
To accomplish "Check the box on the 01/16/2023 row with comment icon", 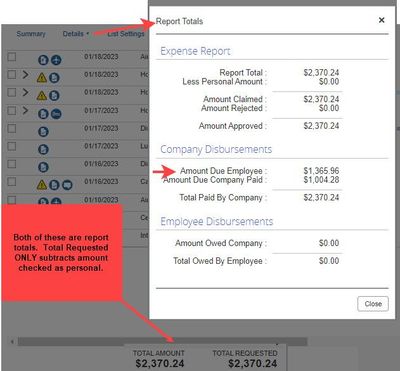I will click(x=12, y=182).
